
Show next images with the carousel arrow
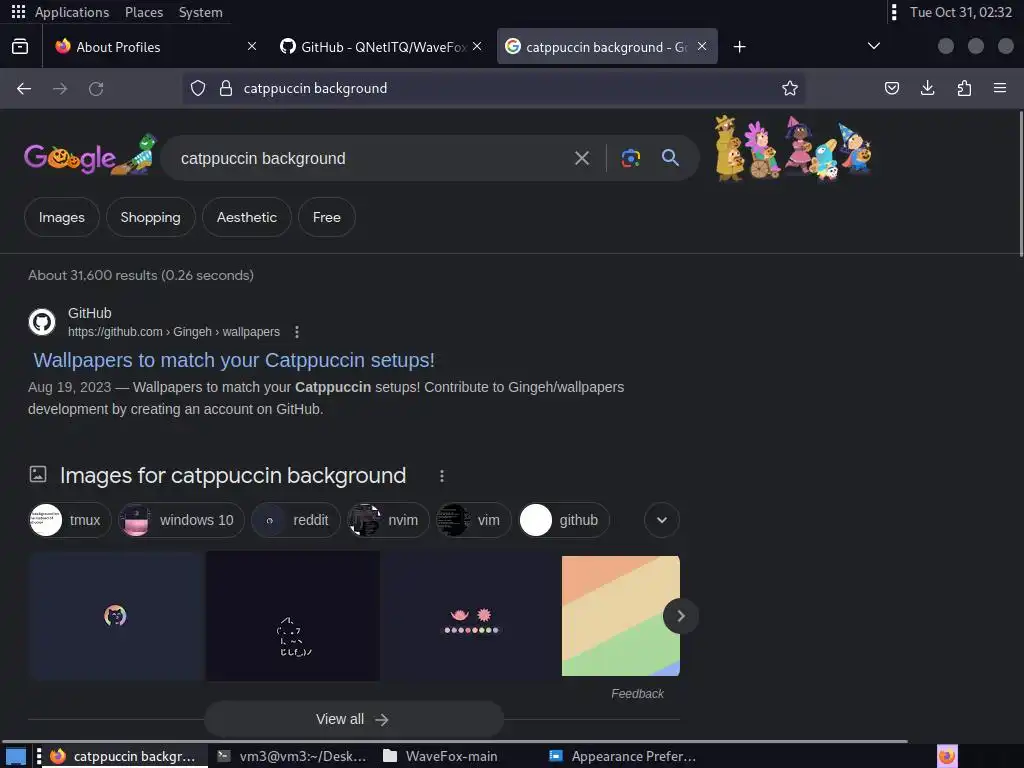coord(680,616)
